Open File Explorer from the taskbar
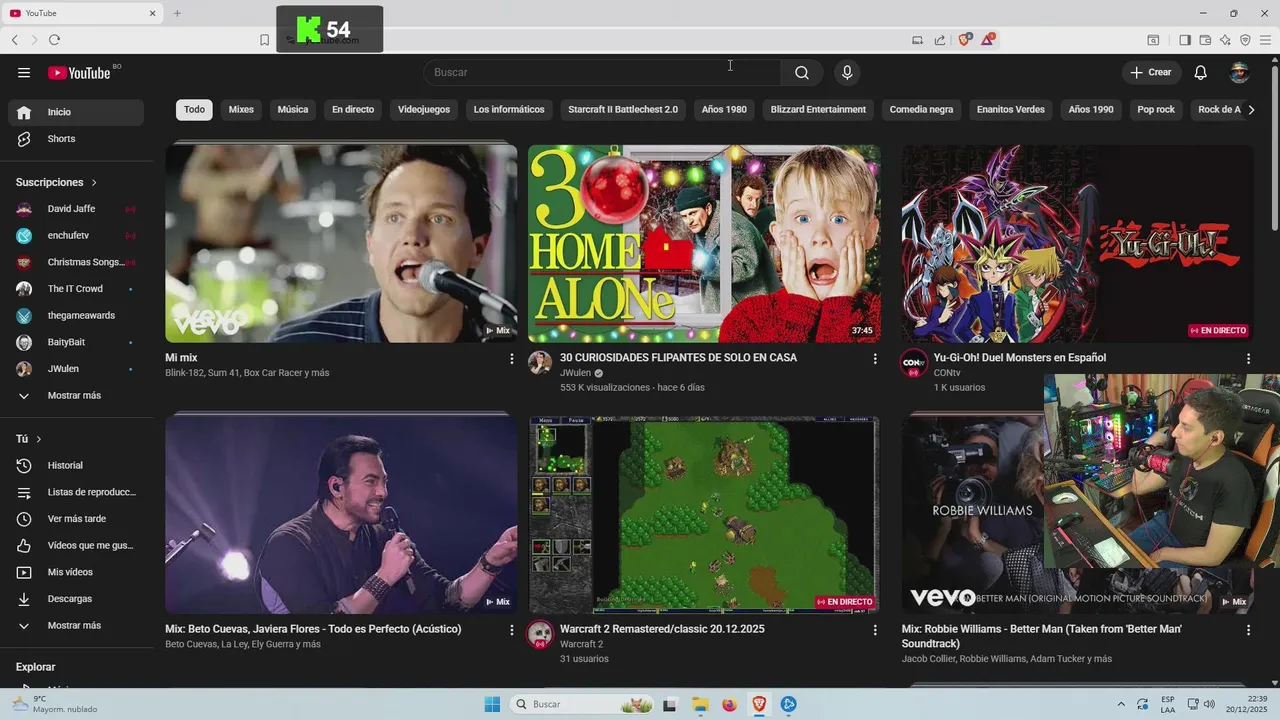The image size is (1280, 720). pos(700,704)
